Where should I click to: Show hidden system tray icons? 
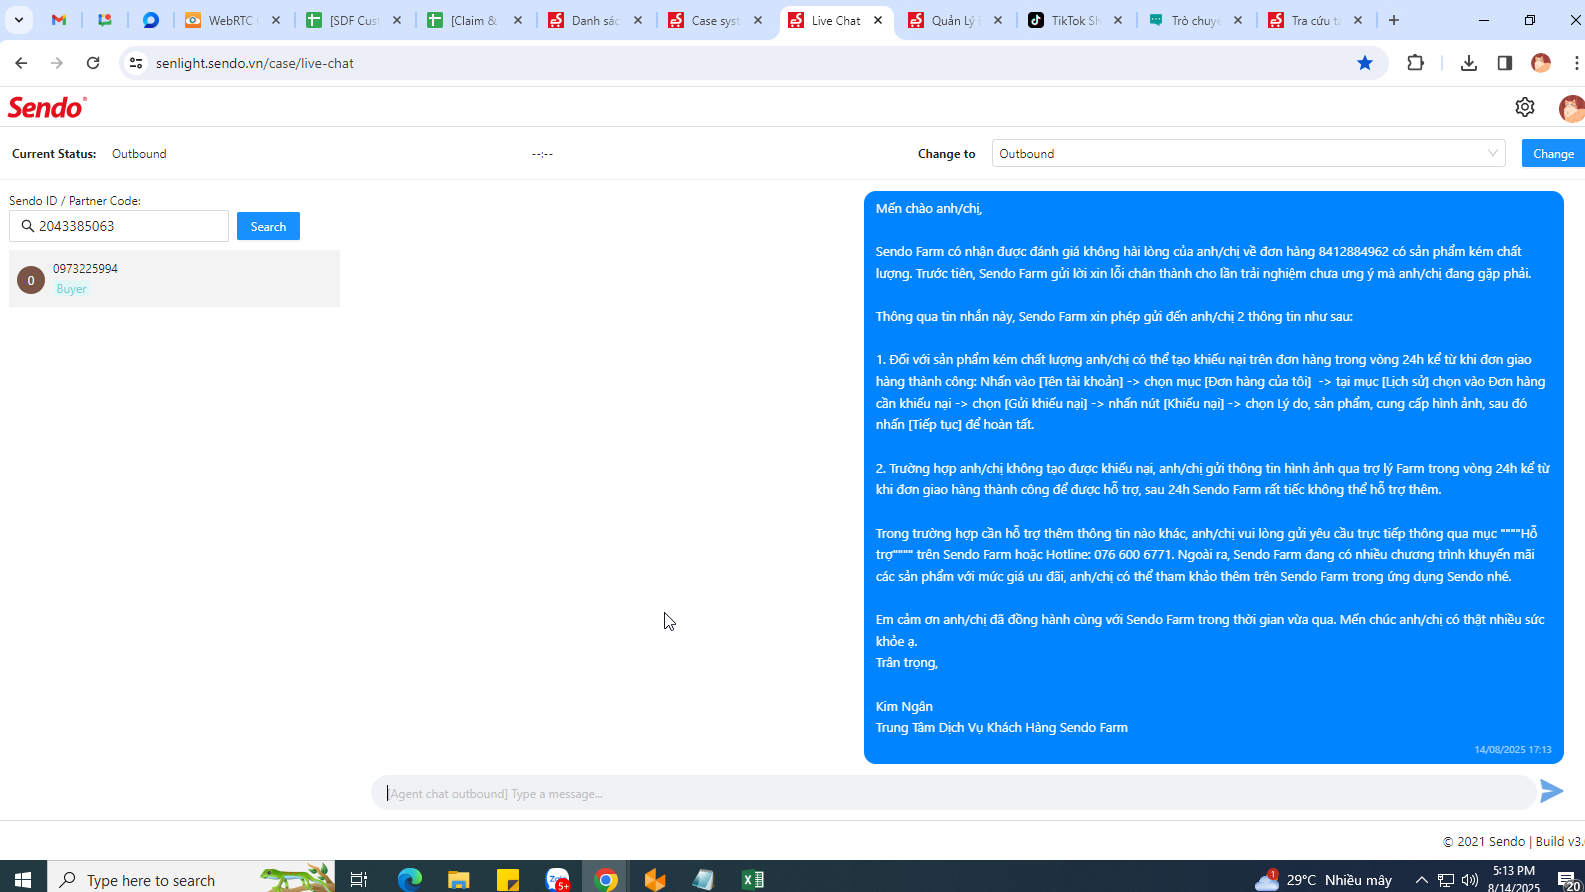1421,880
